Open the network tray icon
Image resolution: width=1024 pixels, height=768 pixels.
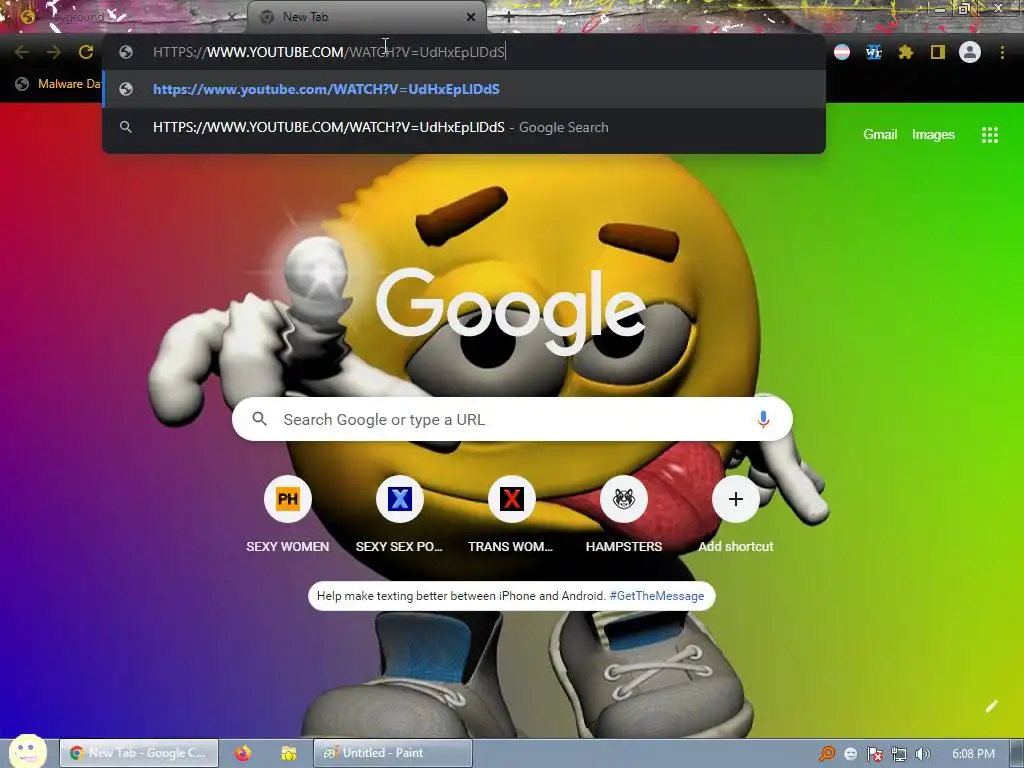pos(899,754)
